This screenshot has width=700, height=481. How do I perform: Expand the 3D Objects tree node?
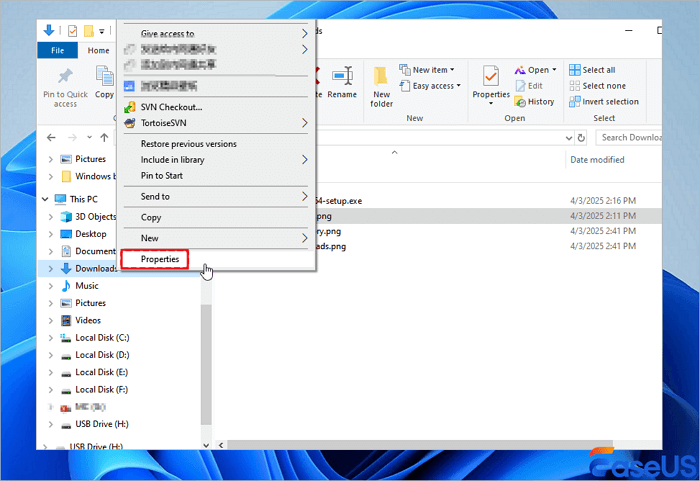pyautogui.click(x=50, y=217)
